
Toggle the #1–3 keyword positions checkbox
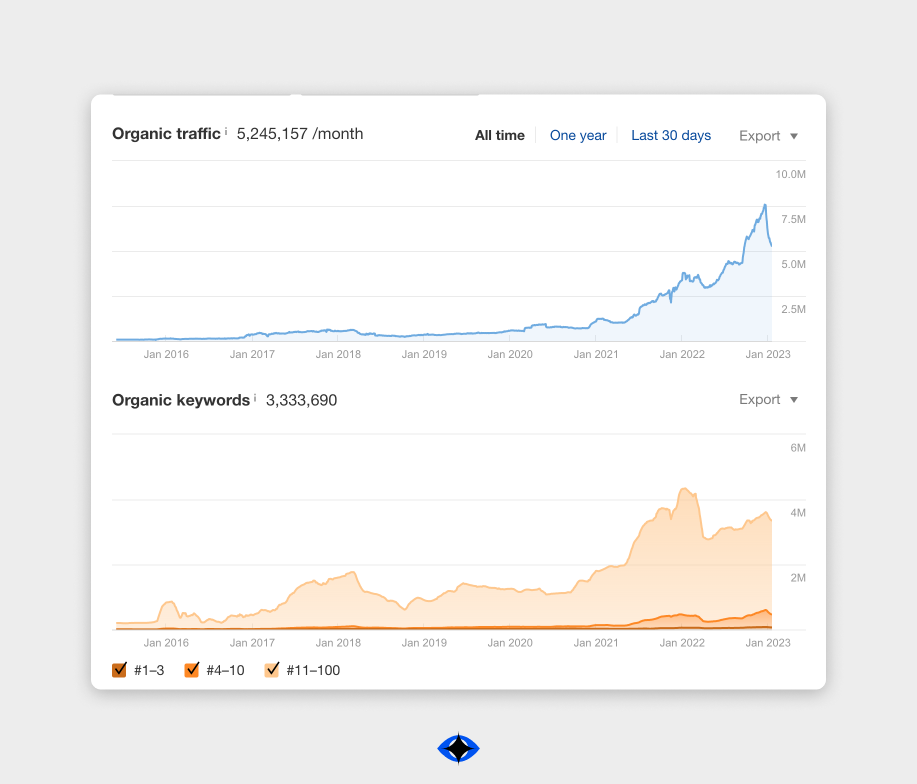119,669
